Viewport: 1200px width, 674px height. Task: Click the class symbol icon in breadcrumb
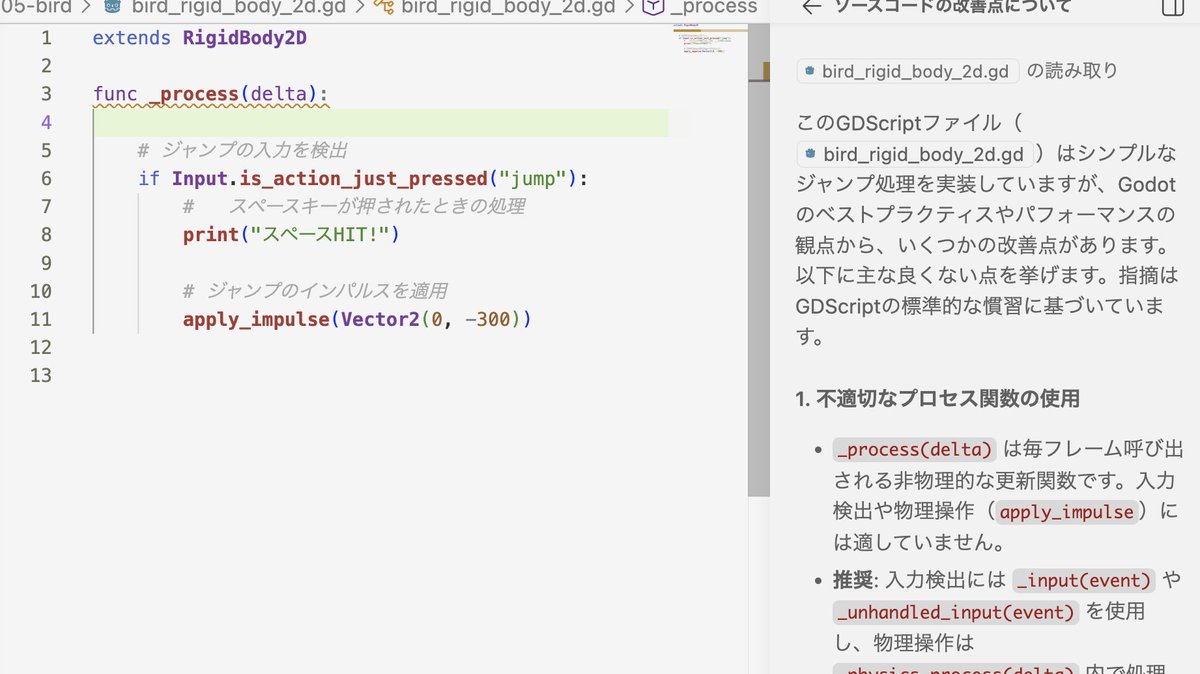click(x=383, y=7)
